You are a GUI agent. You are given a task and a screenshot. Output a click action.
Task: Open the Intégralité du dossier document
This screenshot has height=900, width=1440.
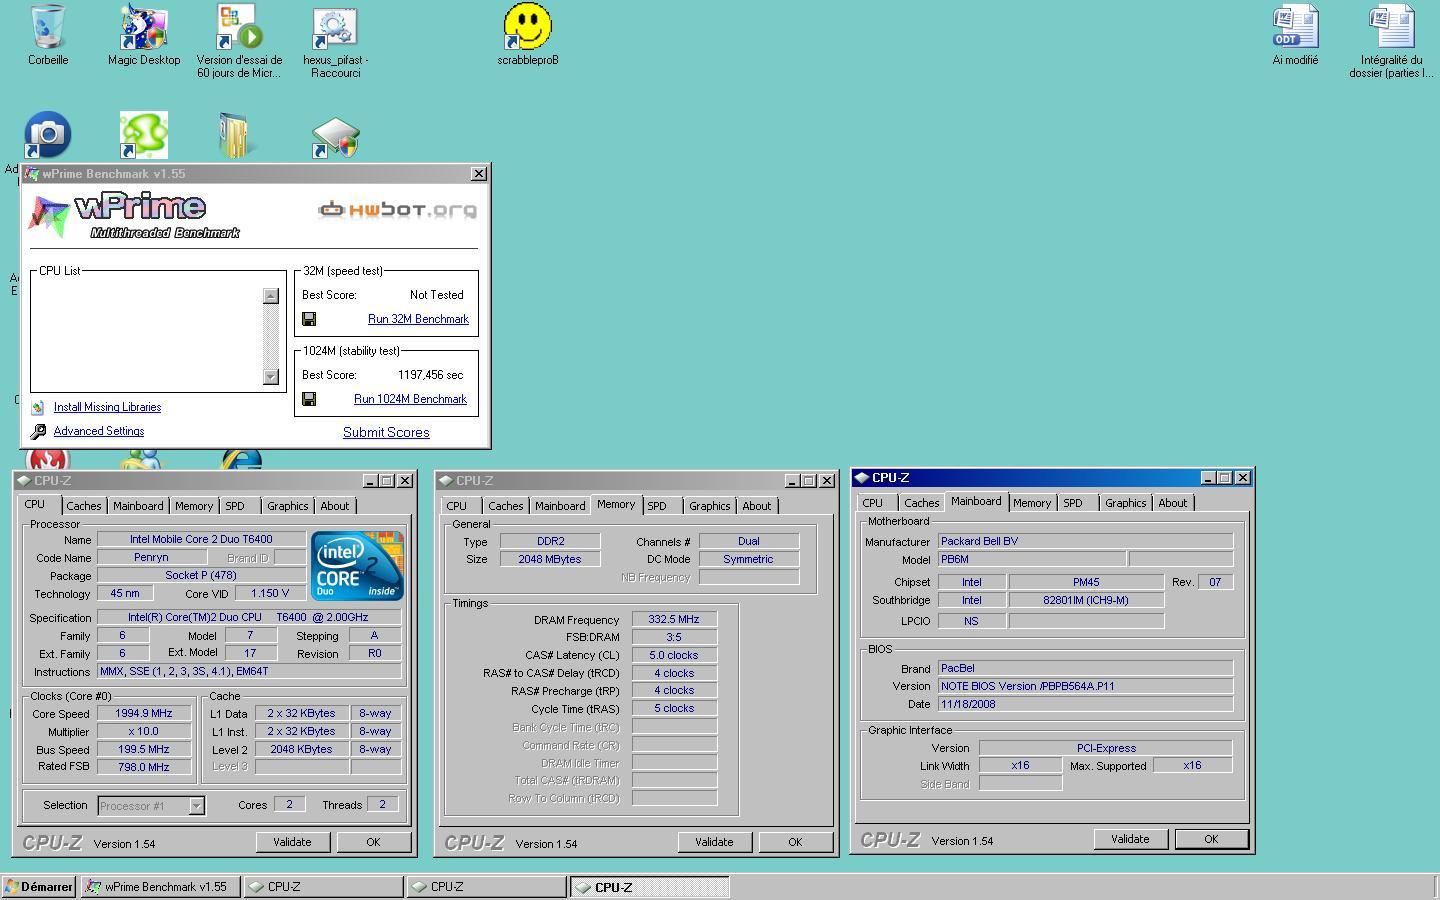(x=1391, y=27)
